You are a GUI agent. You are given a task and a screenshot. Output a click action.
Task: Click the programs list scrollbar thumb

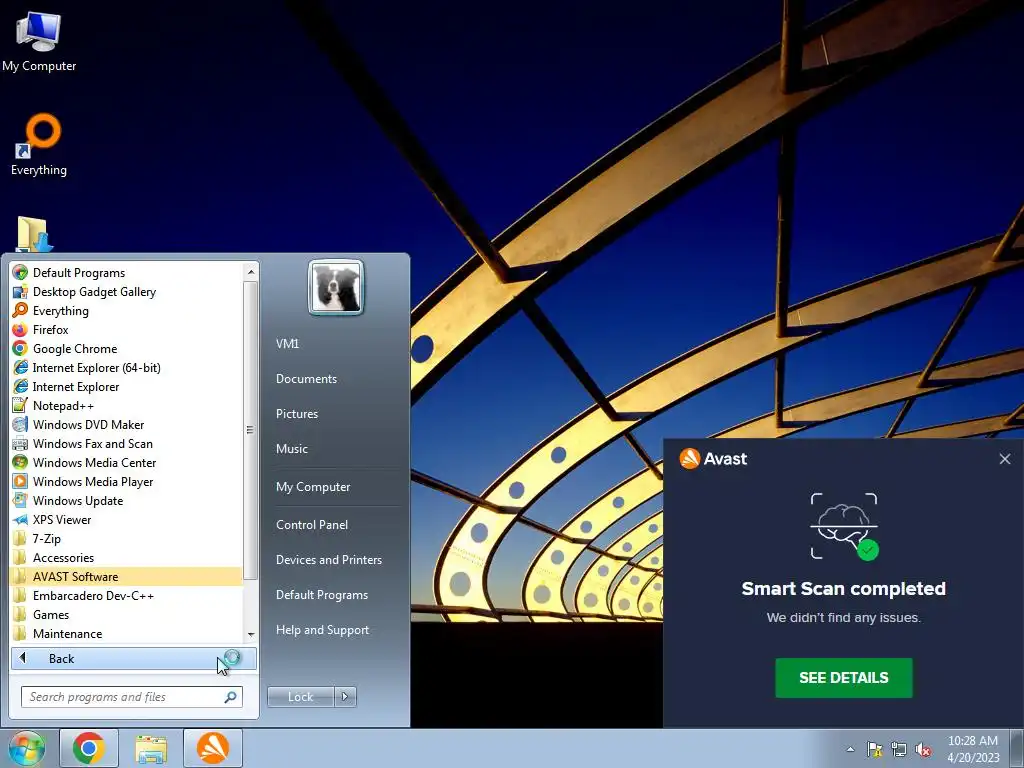click(250, 430)
